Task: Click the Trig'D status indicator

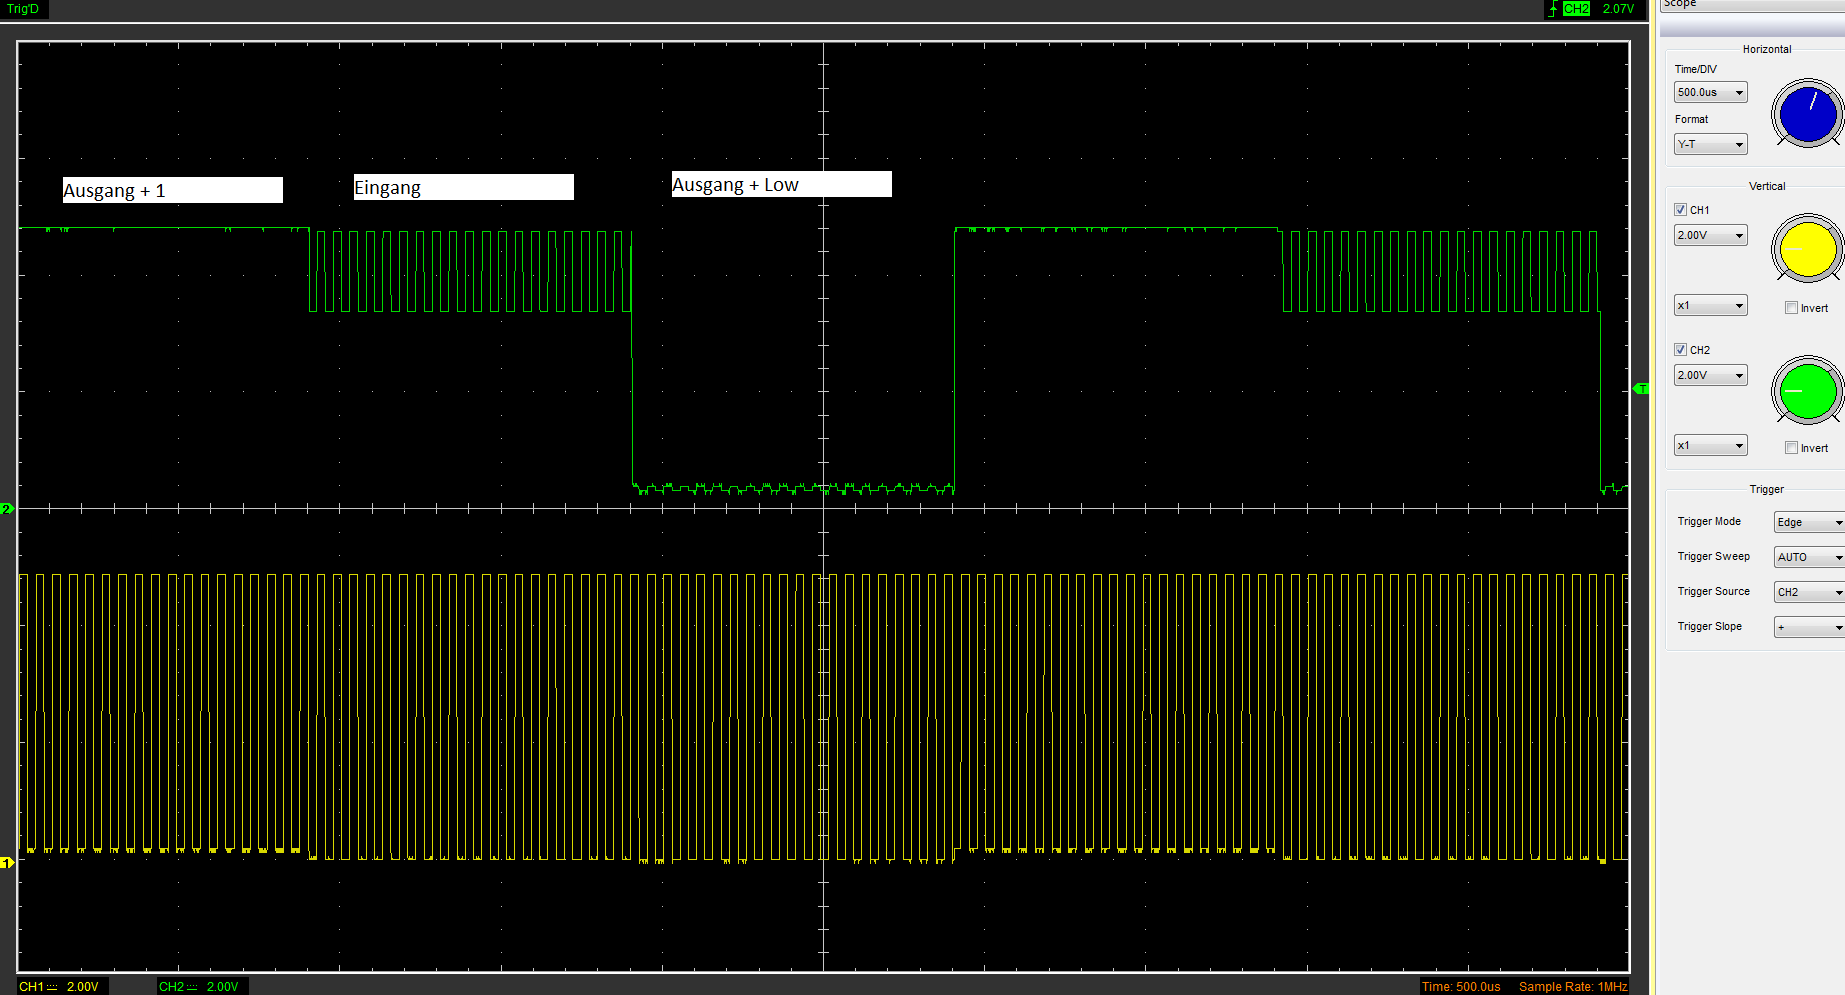Action: pyautogui.click(x=23, y=9)
